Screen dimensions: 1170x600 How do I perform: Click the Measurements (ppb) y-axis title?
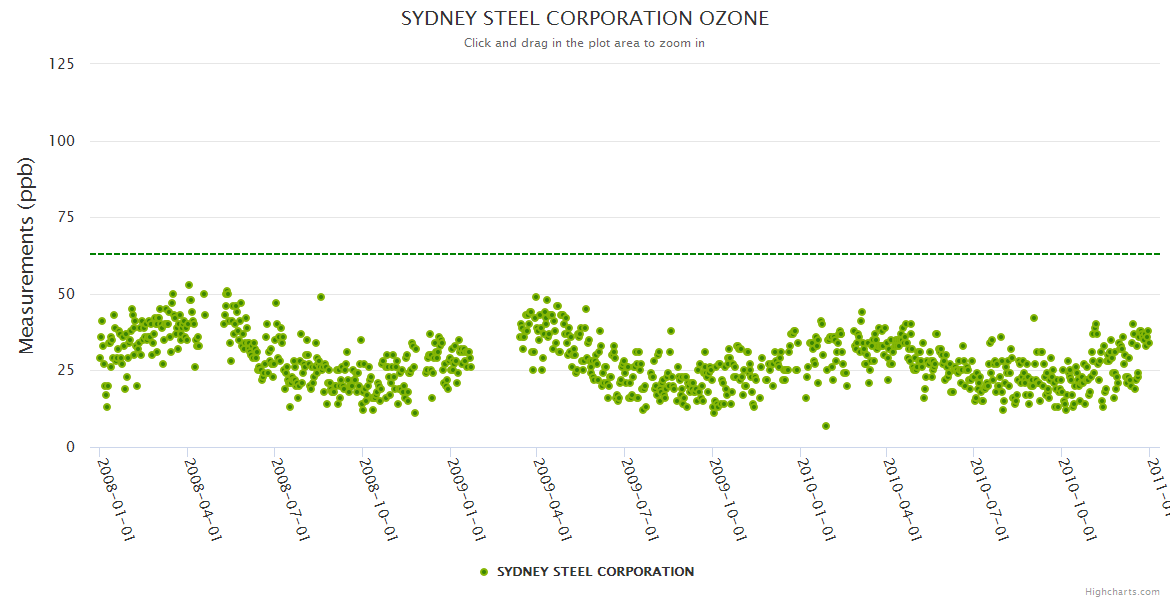tap(27, 255)
